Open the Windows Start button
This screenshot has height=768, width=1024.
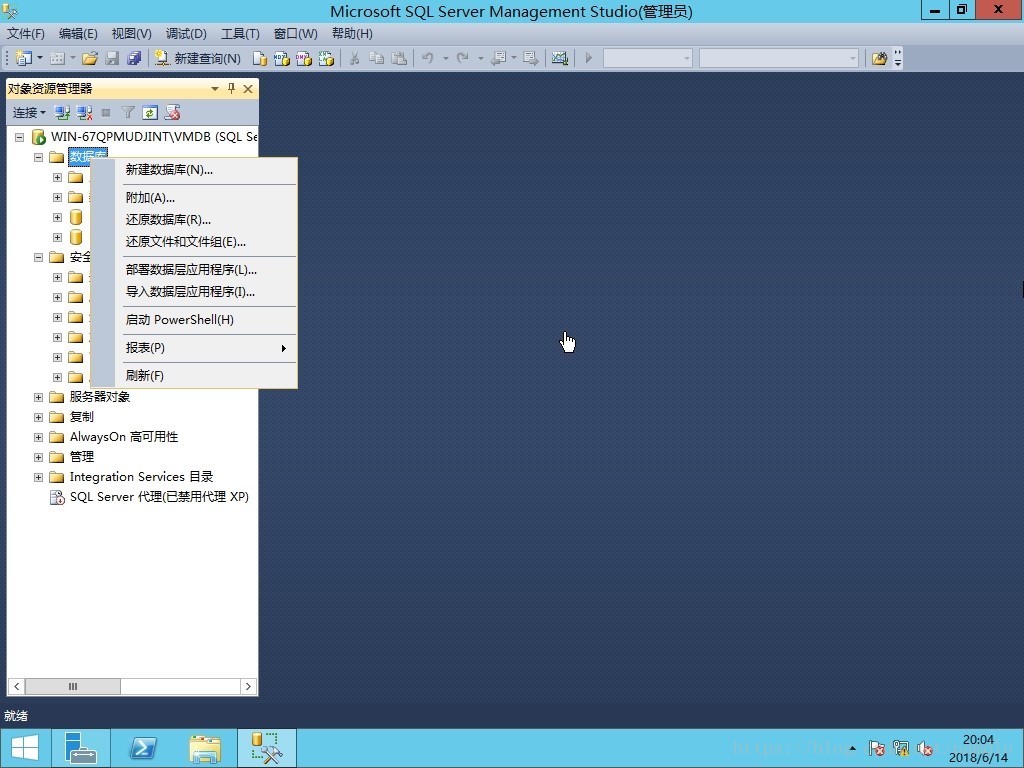pos(25,748)
